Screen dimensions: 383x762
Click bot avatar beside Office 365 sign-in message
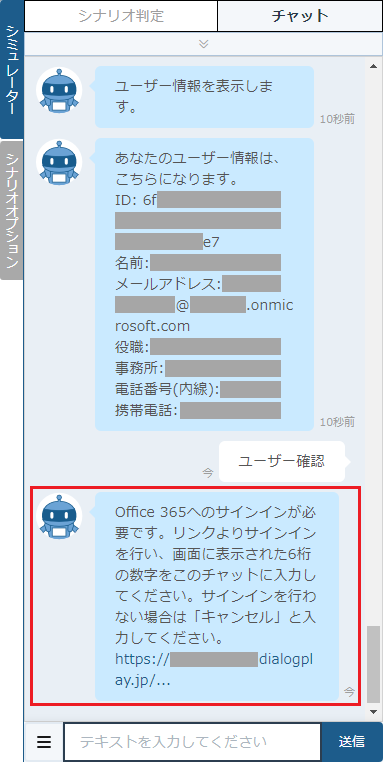click(59, 516)
